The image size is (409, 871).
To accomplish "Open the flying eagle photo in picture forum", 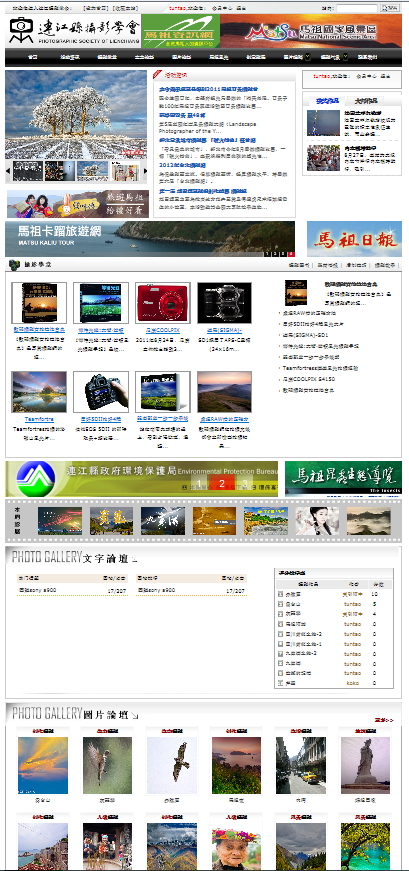I will (172, 765).
